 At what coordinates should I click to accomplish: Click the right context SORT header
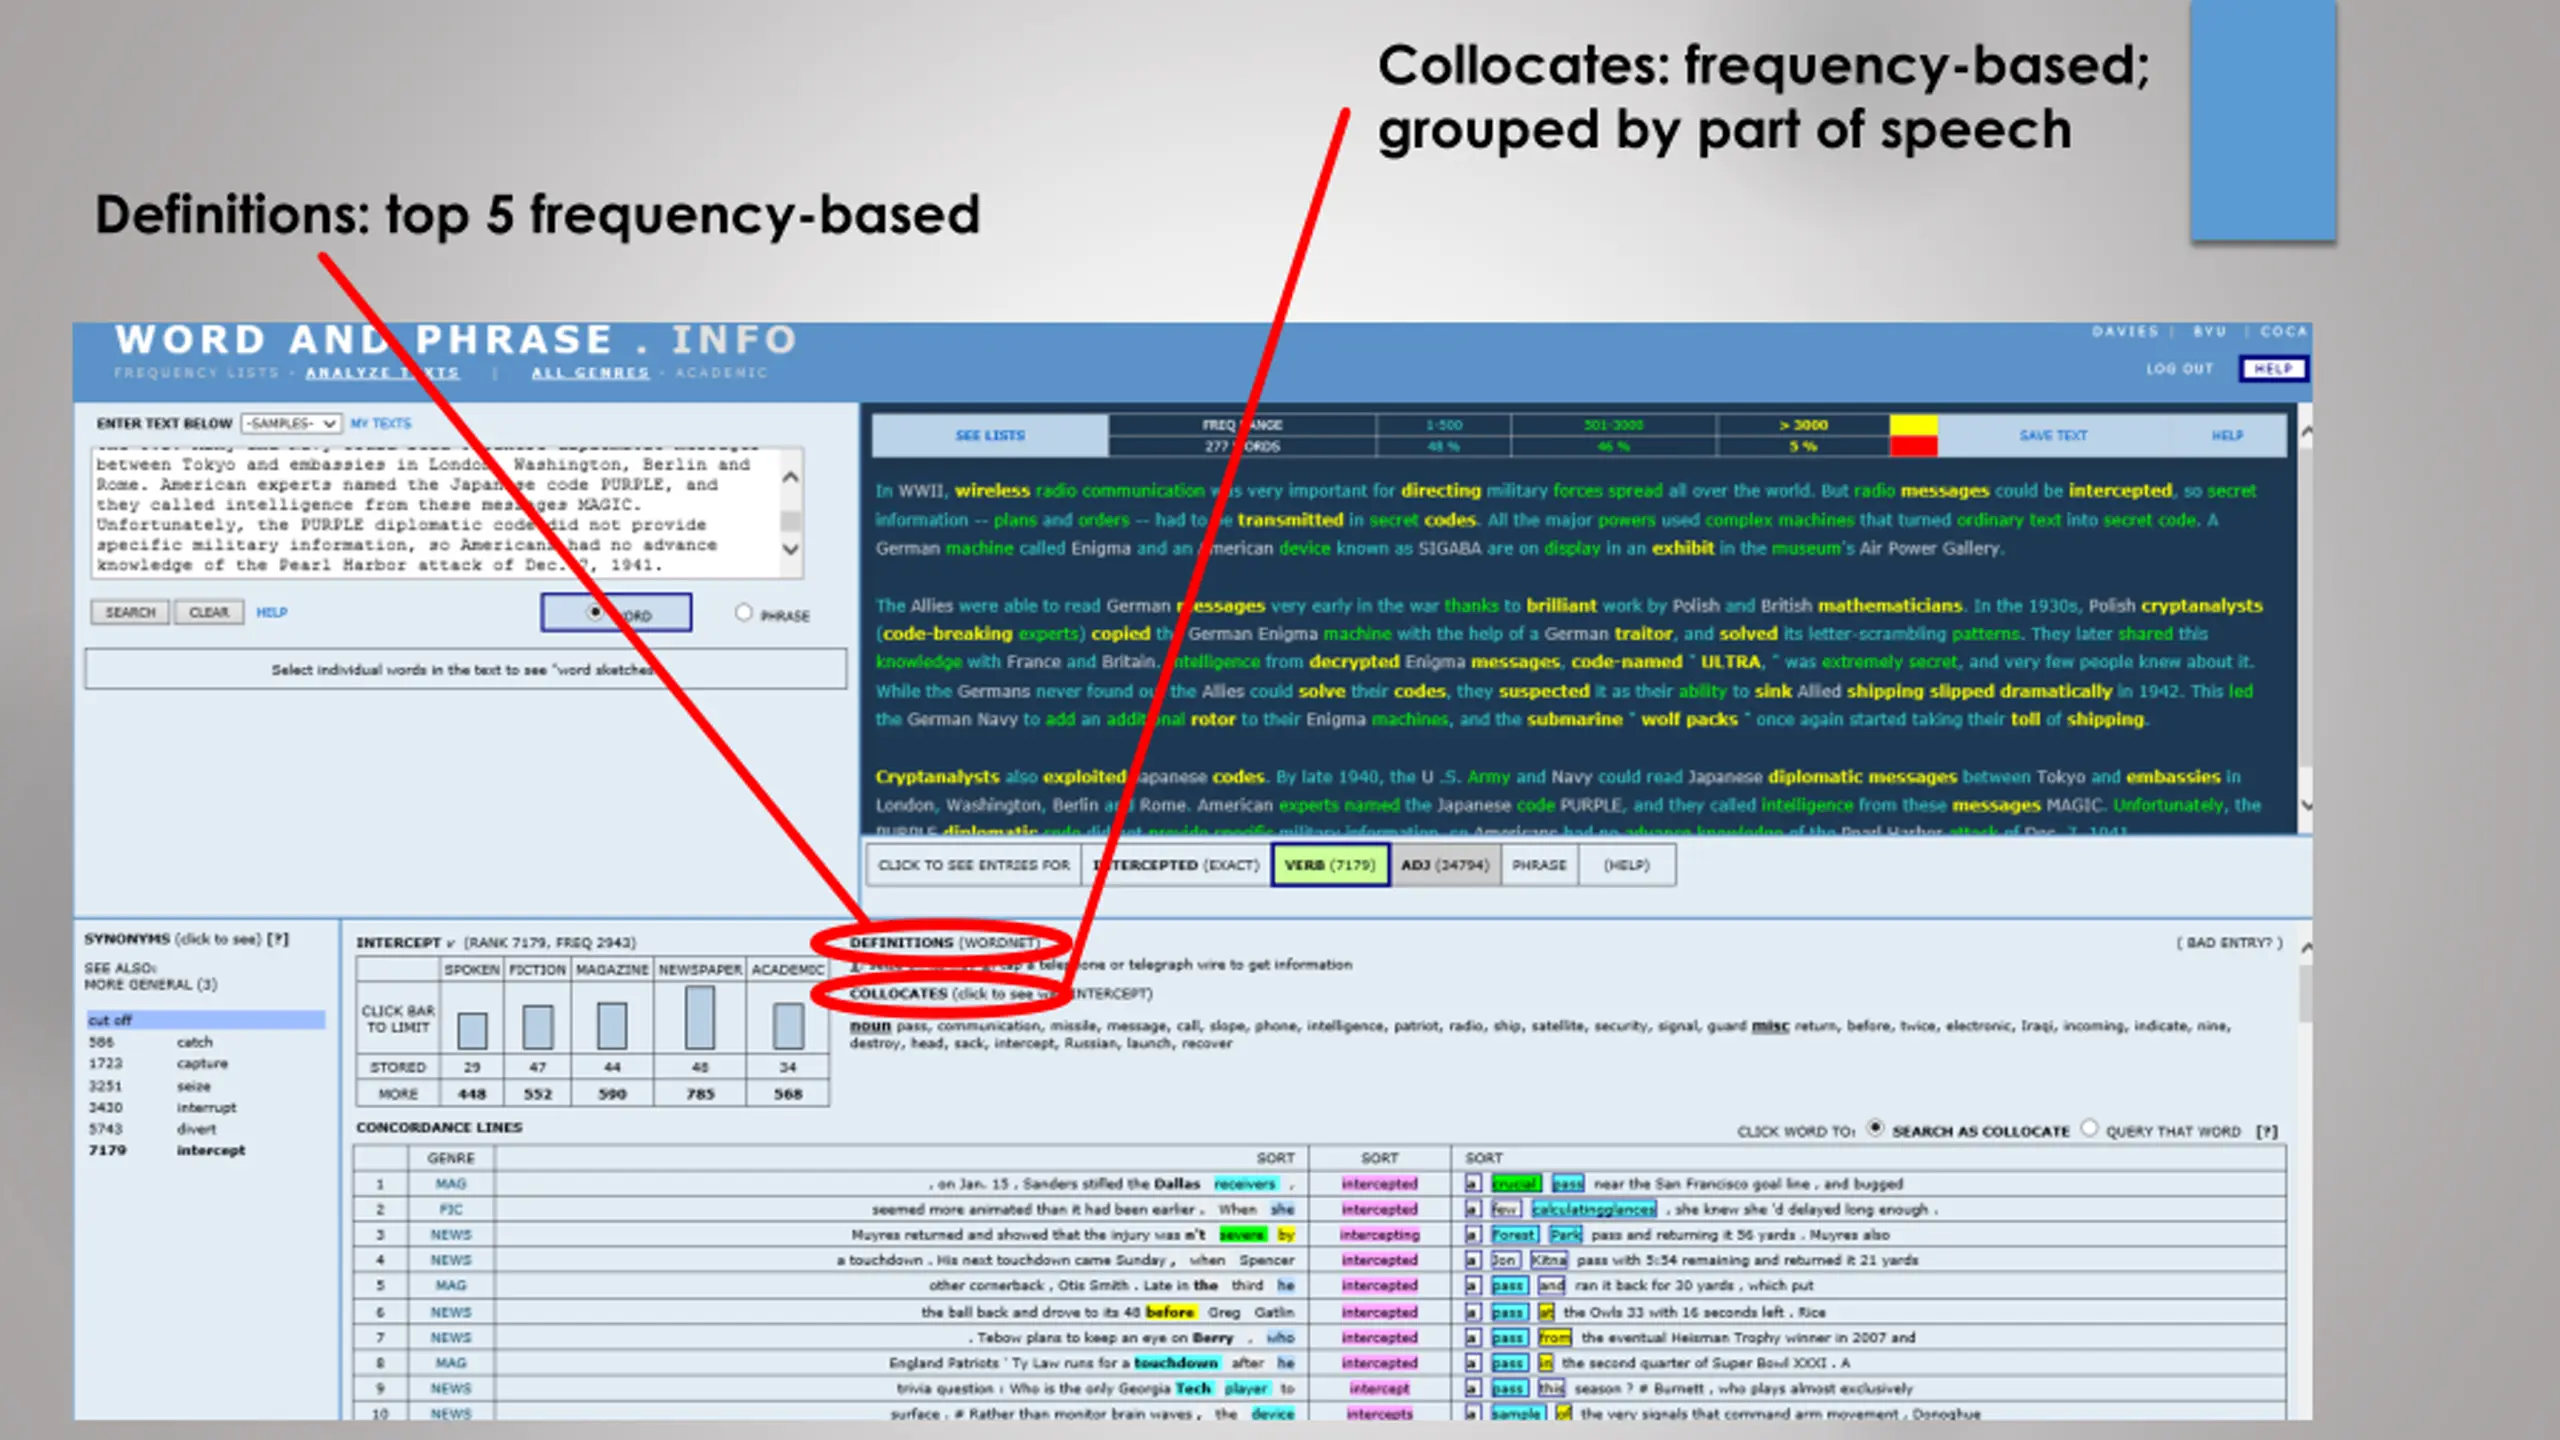1484,1158
